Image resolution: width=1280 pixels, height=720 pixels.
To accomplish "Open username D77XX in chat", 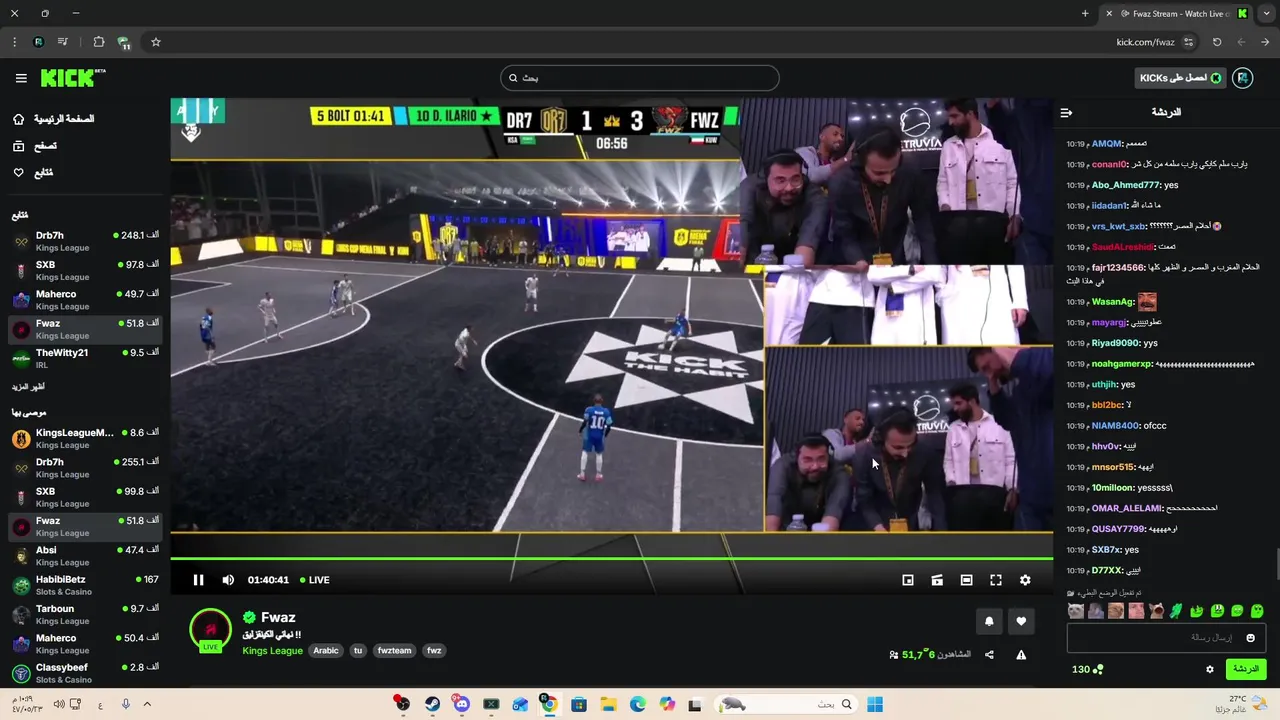I will pyautogui.click(x=1107, y=570).
